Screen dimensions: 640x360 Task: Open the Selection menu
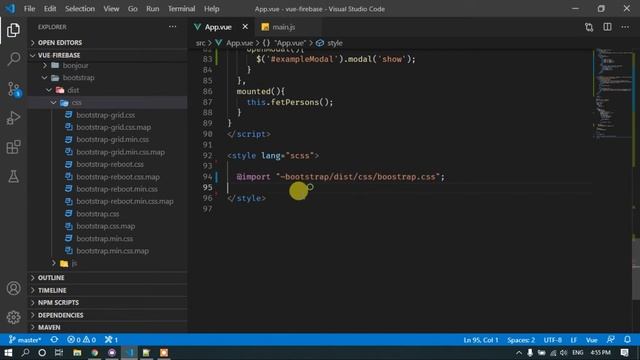coord(80,9)
